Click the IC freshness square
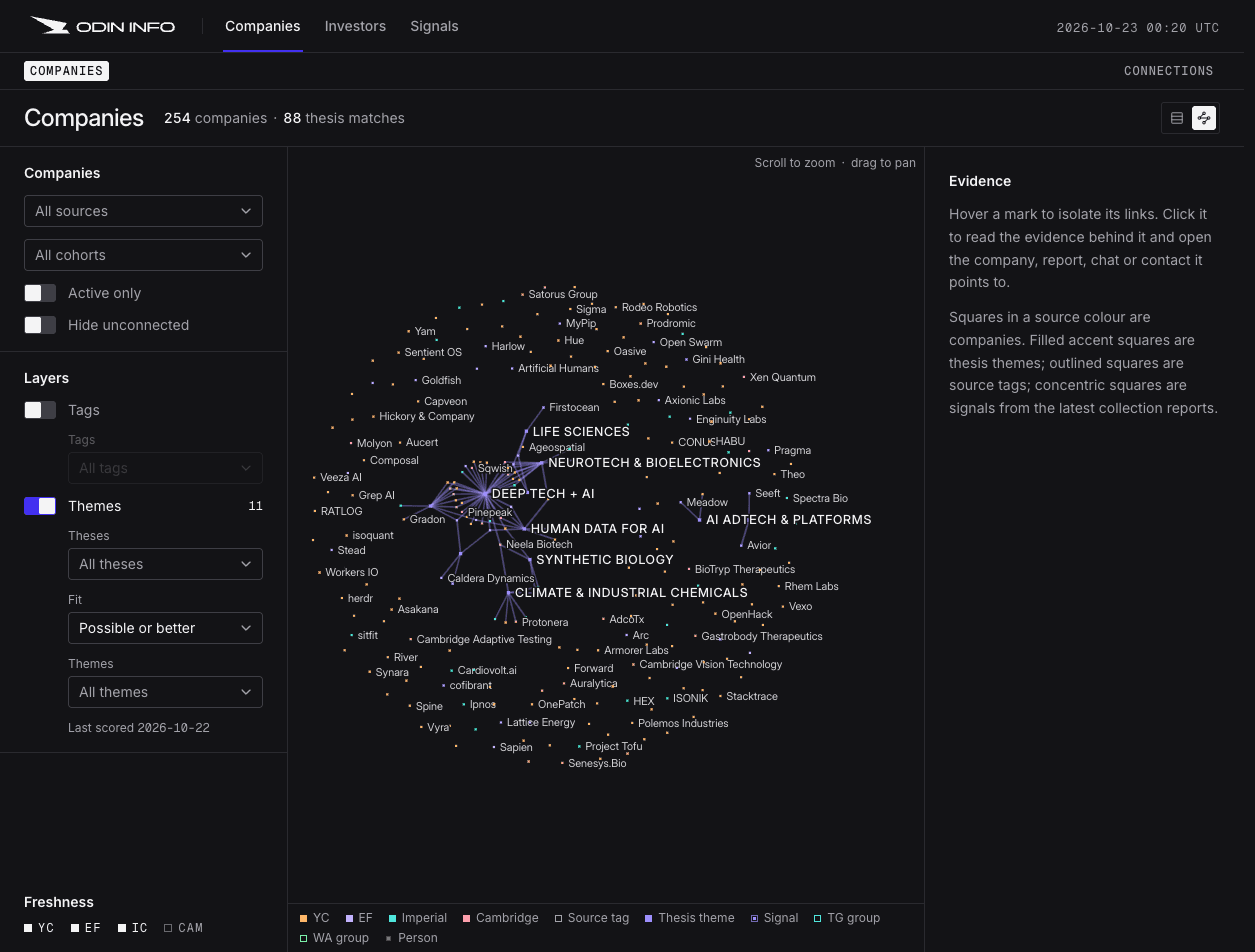 [x=122, y=928]
